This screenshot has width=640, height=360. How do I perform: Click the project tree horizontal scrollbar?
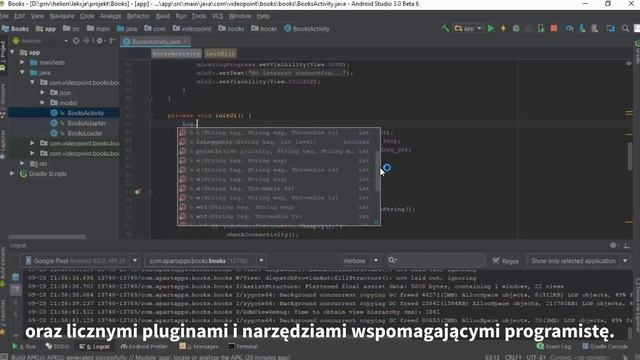click(x=47, y=237)
